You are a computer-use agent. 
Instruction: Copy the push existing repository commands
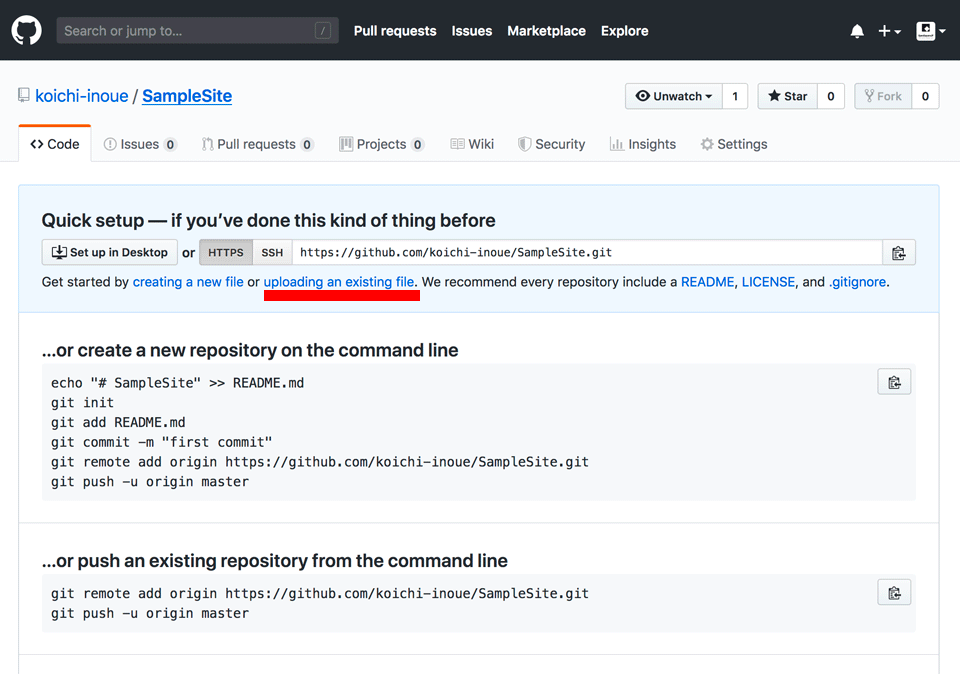click(894, 593)
